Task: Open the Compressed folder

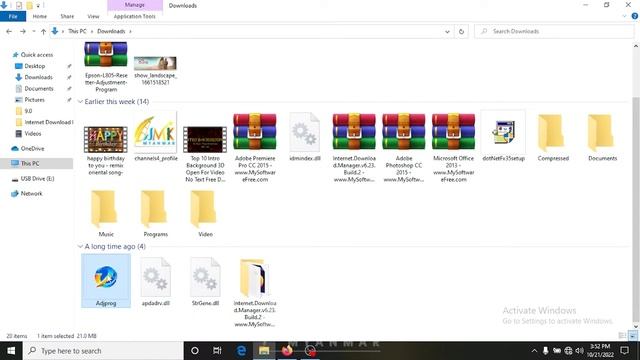Action: (x=553, y=138)
